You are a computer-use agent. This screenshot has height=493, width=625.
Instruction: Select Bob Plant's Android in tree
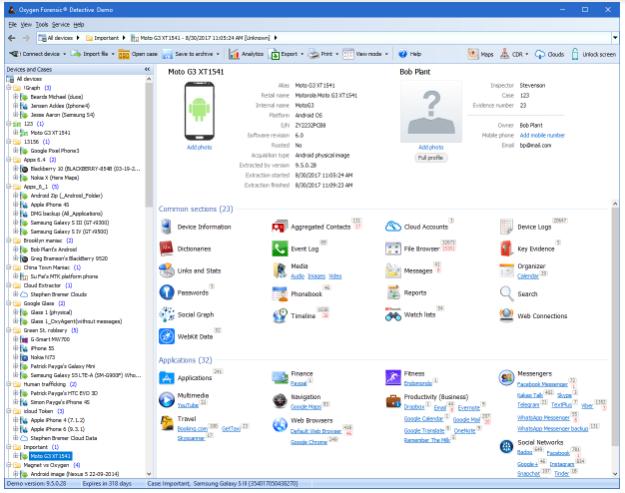point(53,249)
